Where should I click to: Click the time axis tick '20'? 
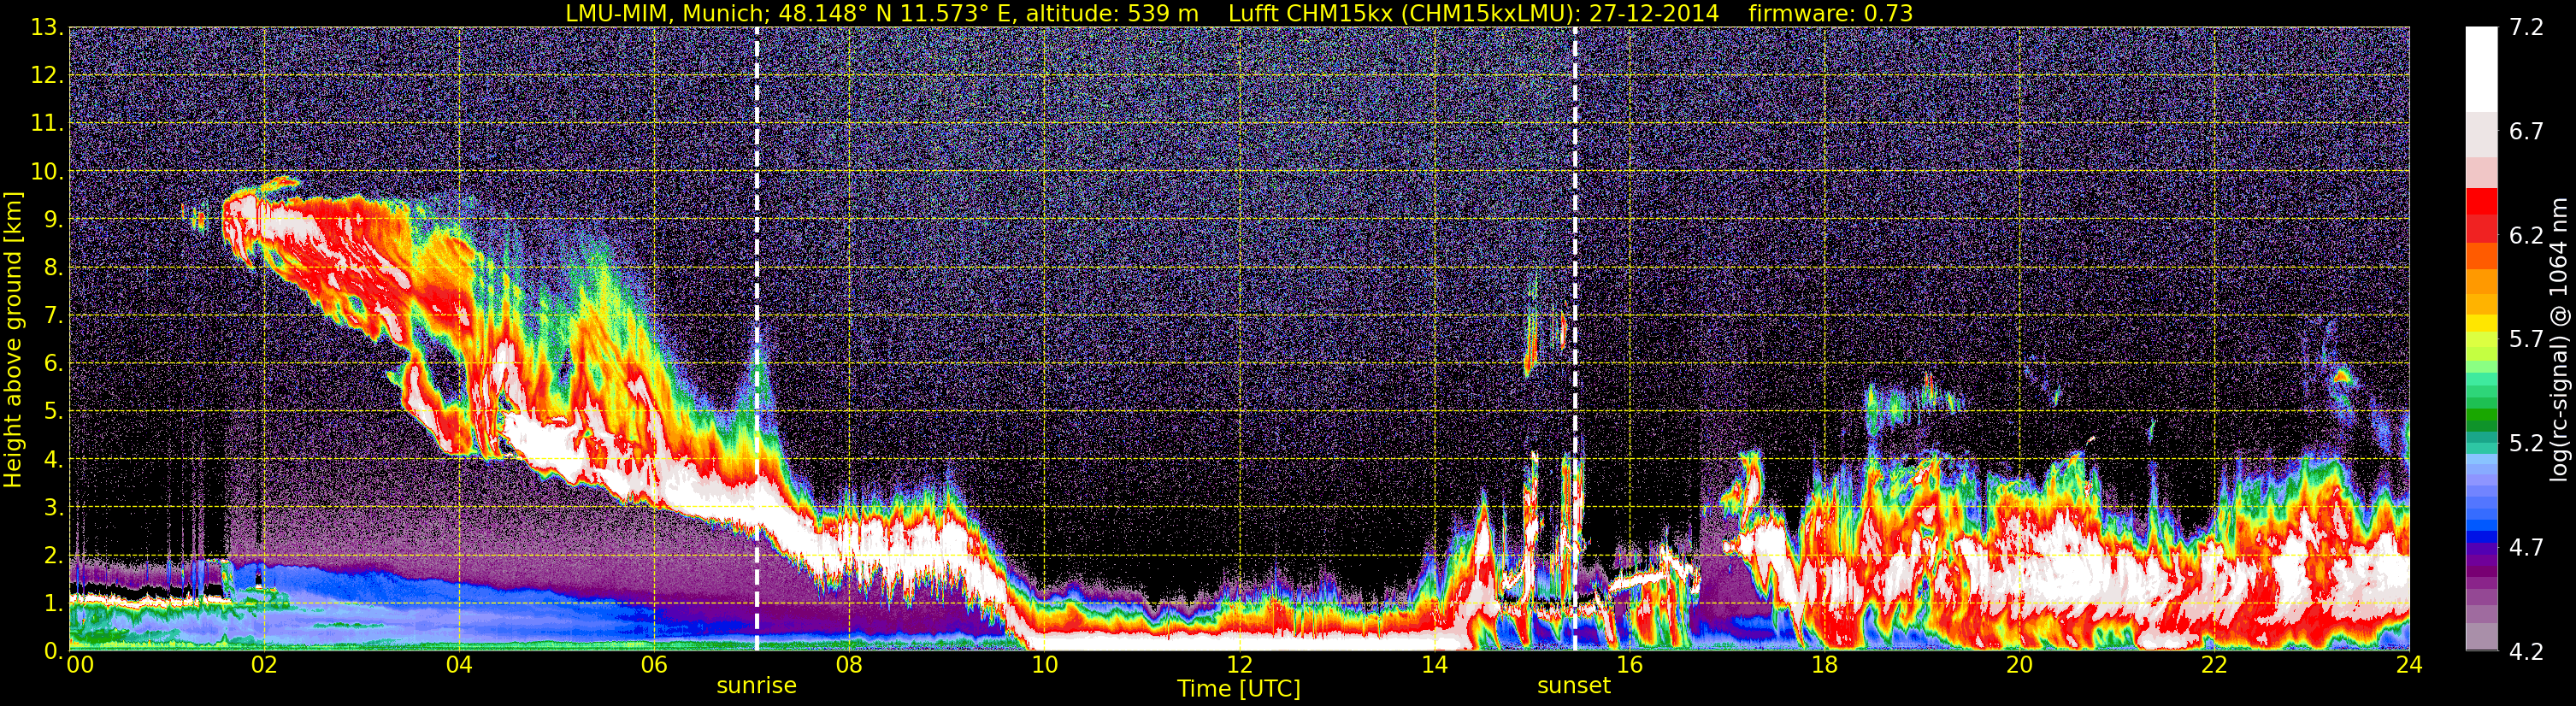[x=2019, y=665]
